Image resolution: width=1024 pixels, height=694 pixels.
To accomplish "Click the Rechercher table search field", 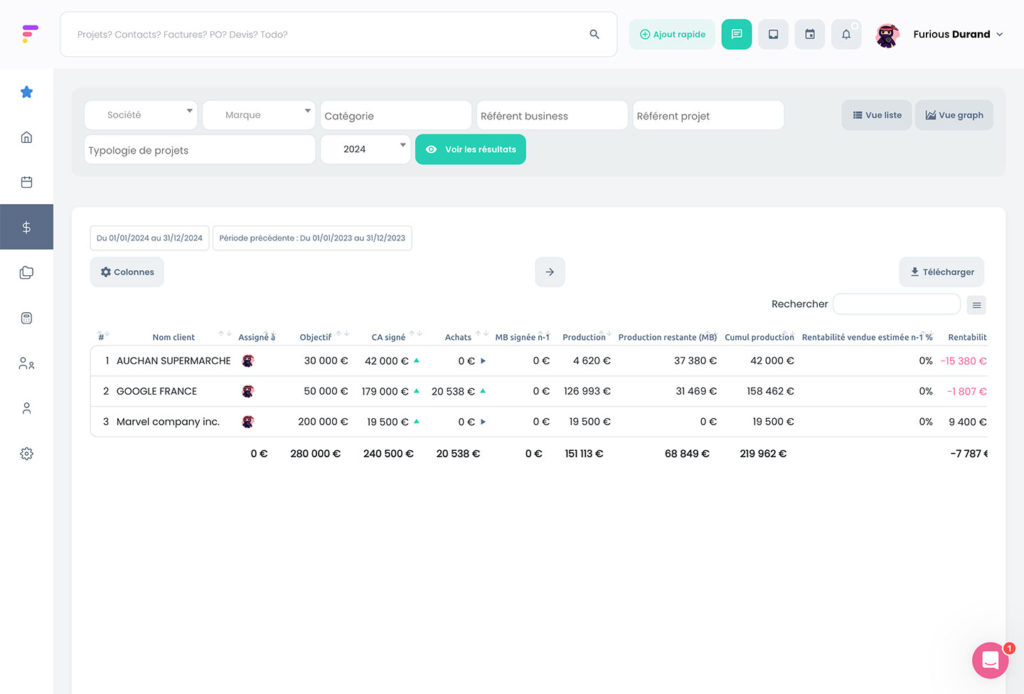I will [896, 304].
